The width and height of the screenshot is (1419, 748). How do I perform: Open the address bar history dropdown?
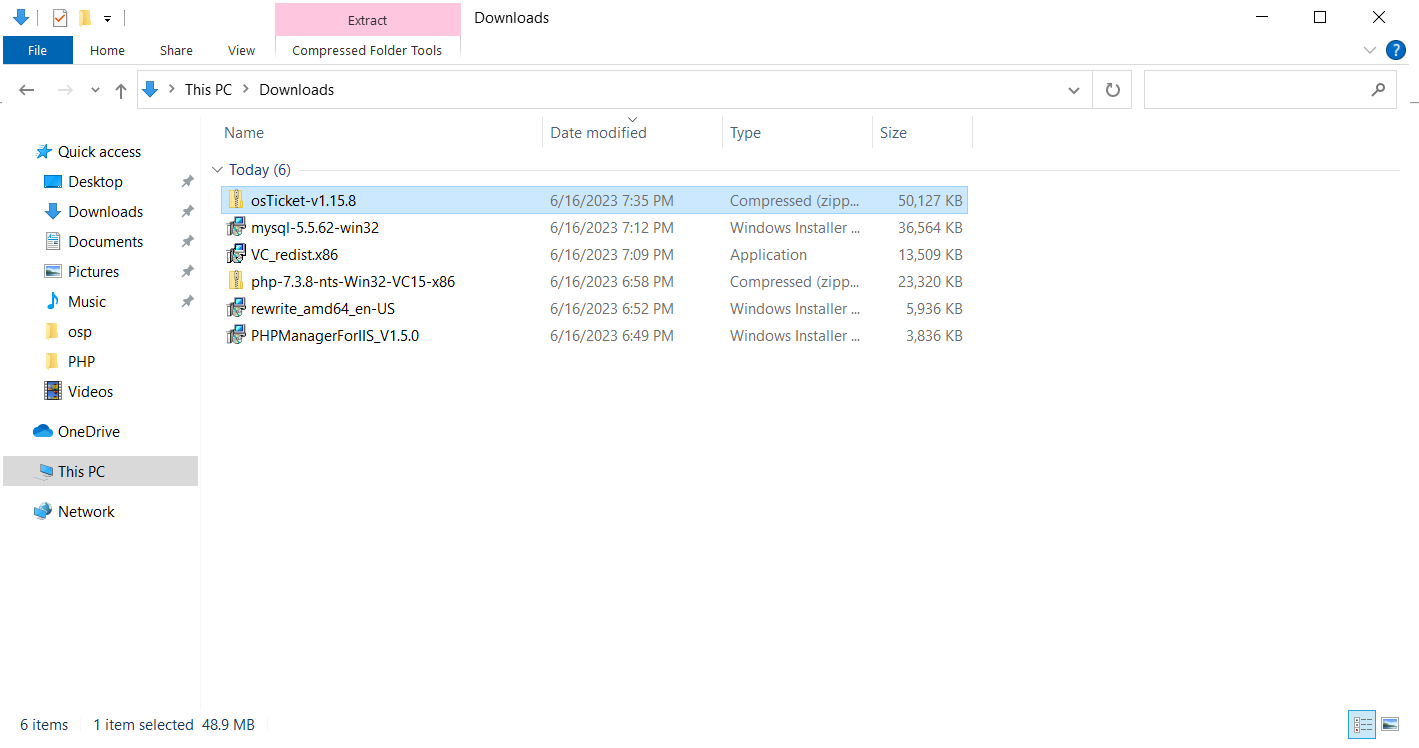pyautogui.click(x=1074, y=90)
